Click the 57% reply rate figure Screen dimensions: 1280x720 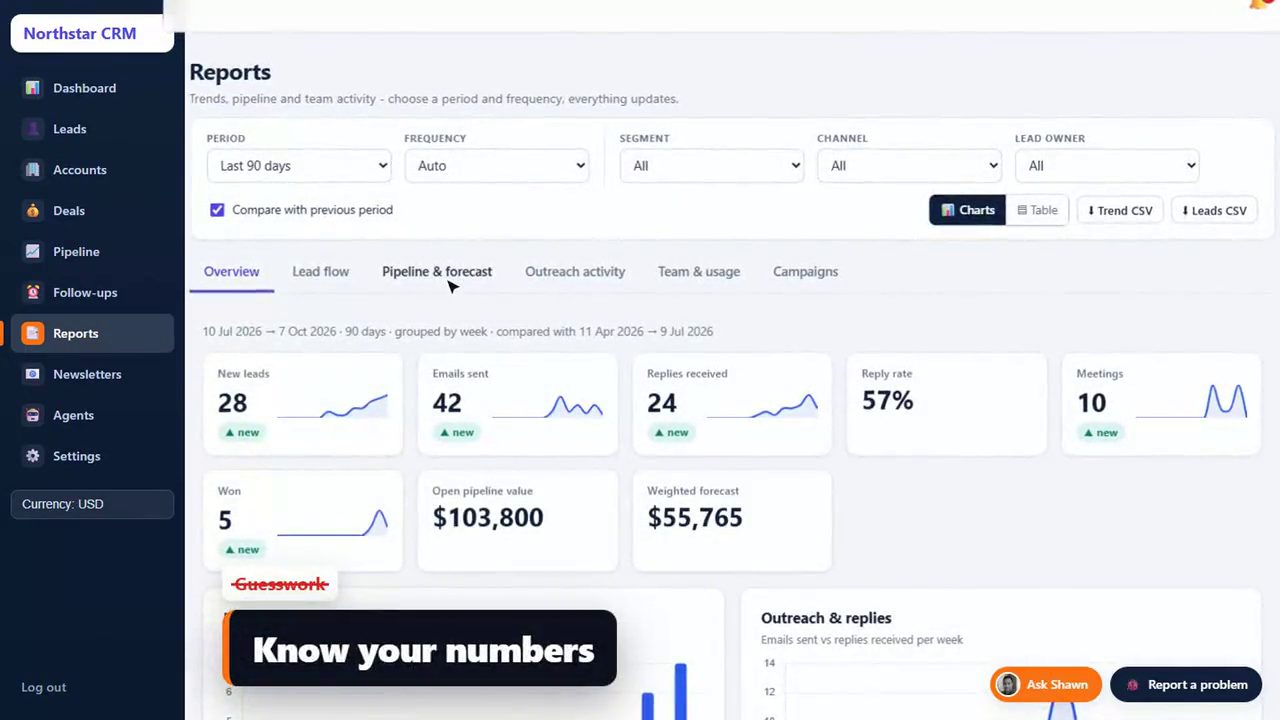pyautogui.click(x=888, y=401)
